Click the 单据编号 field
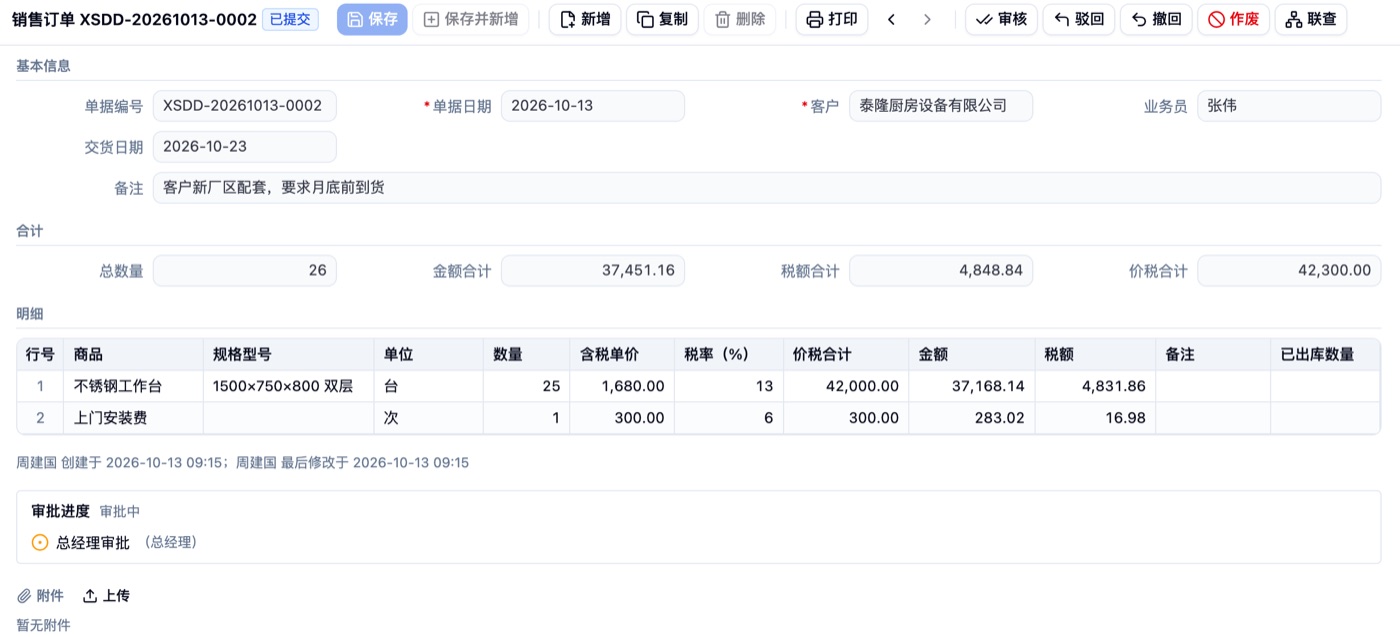 coord(244,106)
